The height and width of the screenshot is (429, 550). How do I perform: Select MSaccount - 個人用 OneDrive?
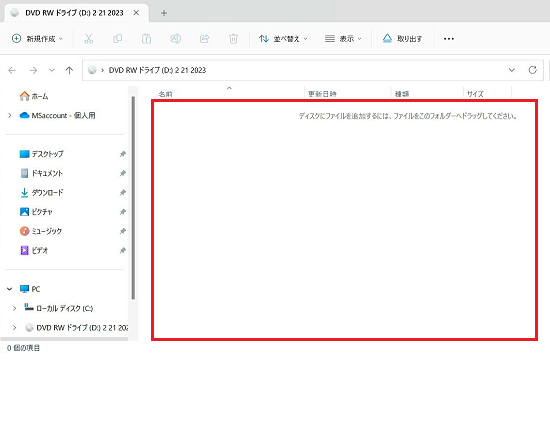coord(58,115)
